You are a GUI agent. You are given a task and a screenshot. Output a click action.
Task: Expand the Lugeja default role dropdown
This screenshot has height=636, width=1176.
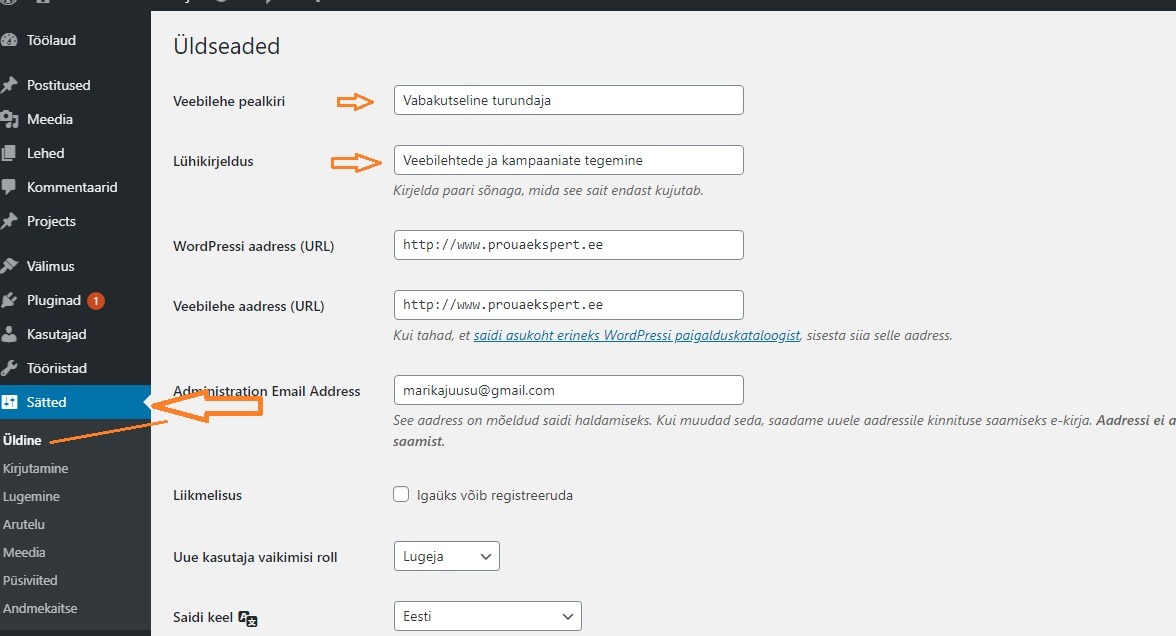pyautogui.click(x=446, y=556)
